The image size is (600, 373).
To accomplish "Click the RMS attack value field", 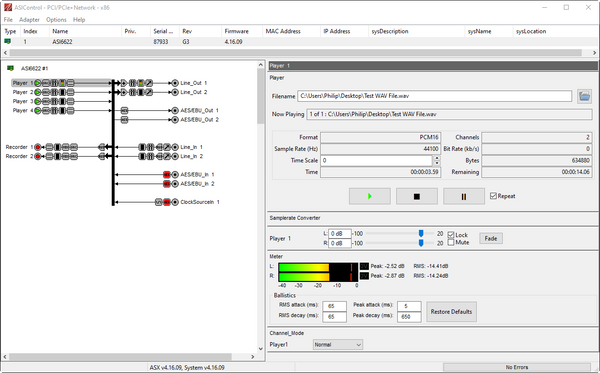I will tap(334, 306).
